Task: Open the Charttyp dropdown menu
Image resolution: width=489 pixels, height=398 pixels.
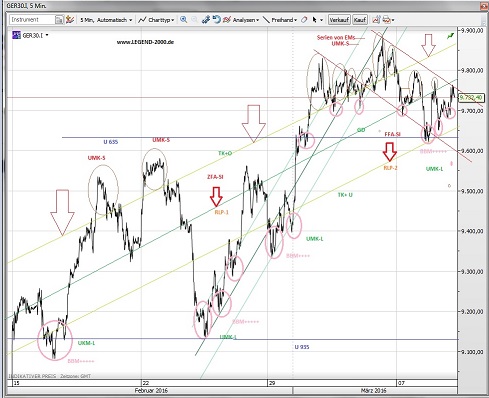Action: [x=156, y=20]
